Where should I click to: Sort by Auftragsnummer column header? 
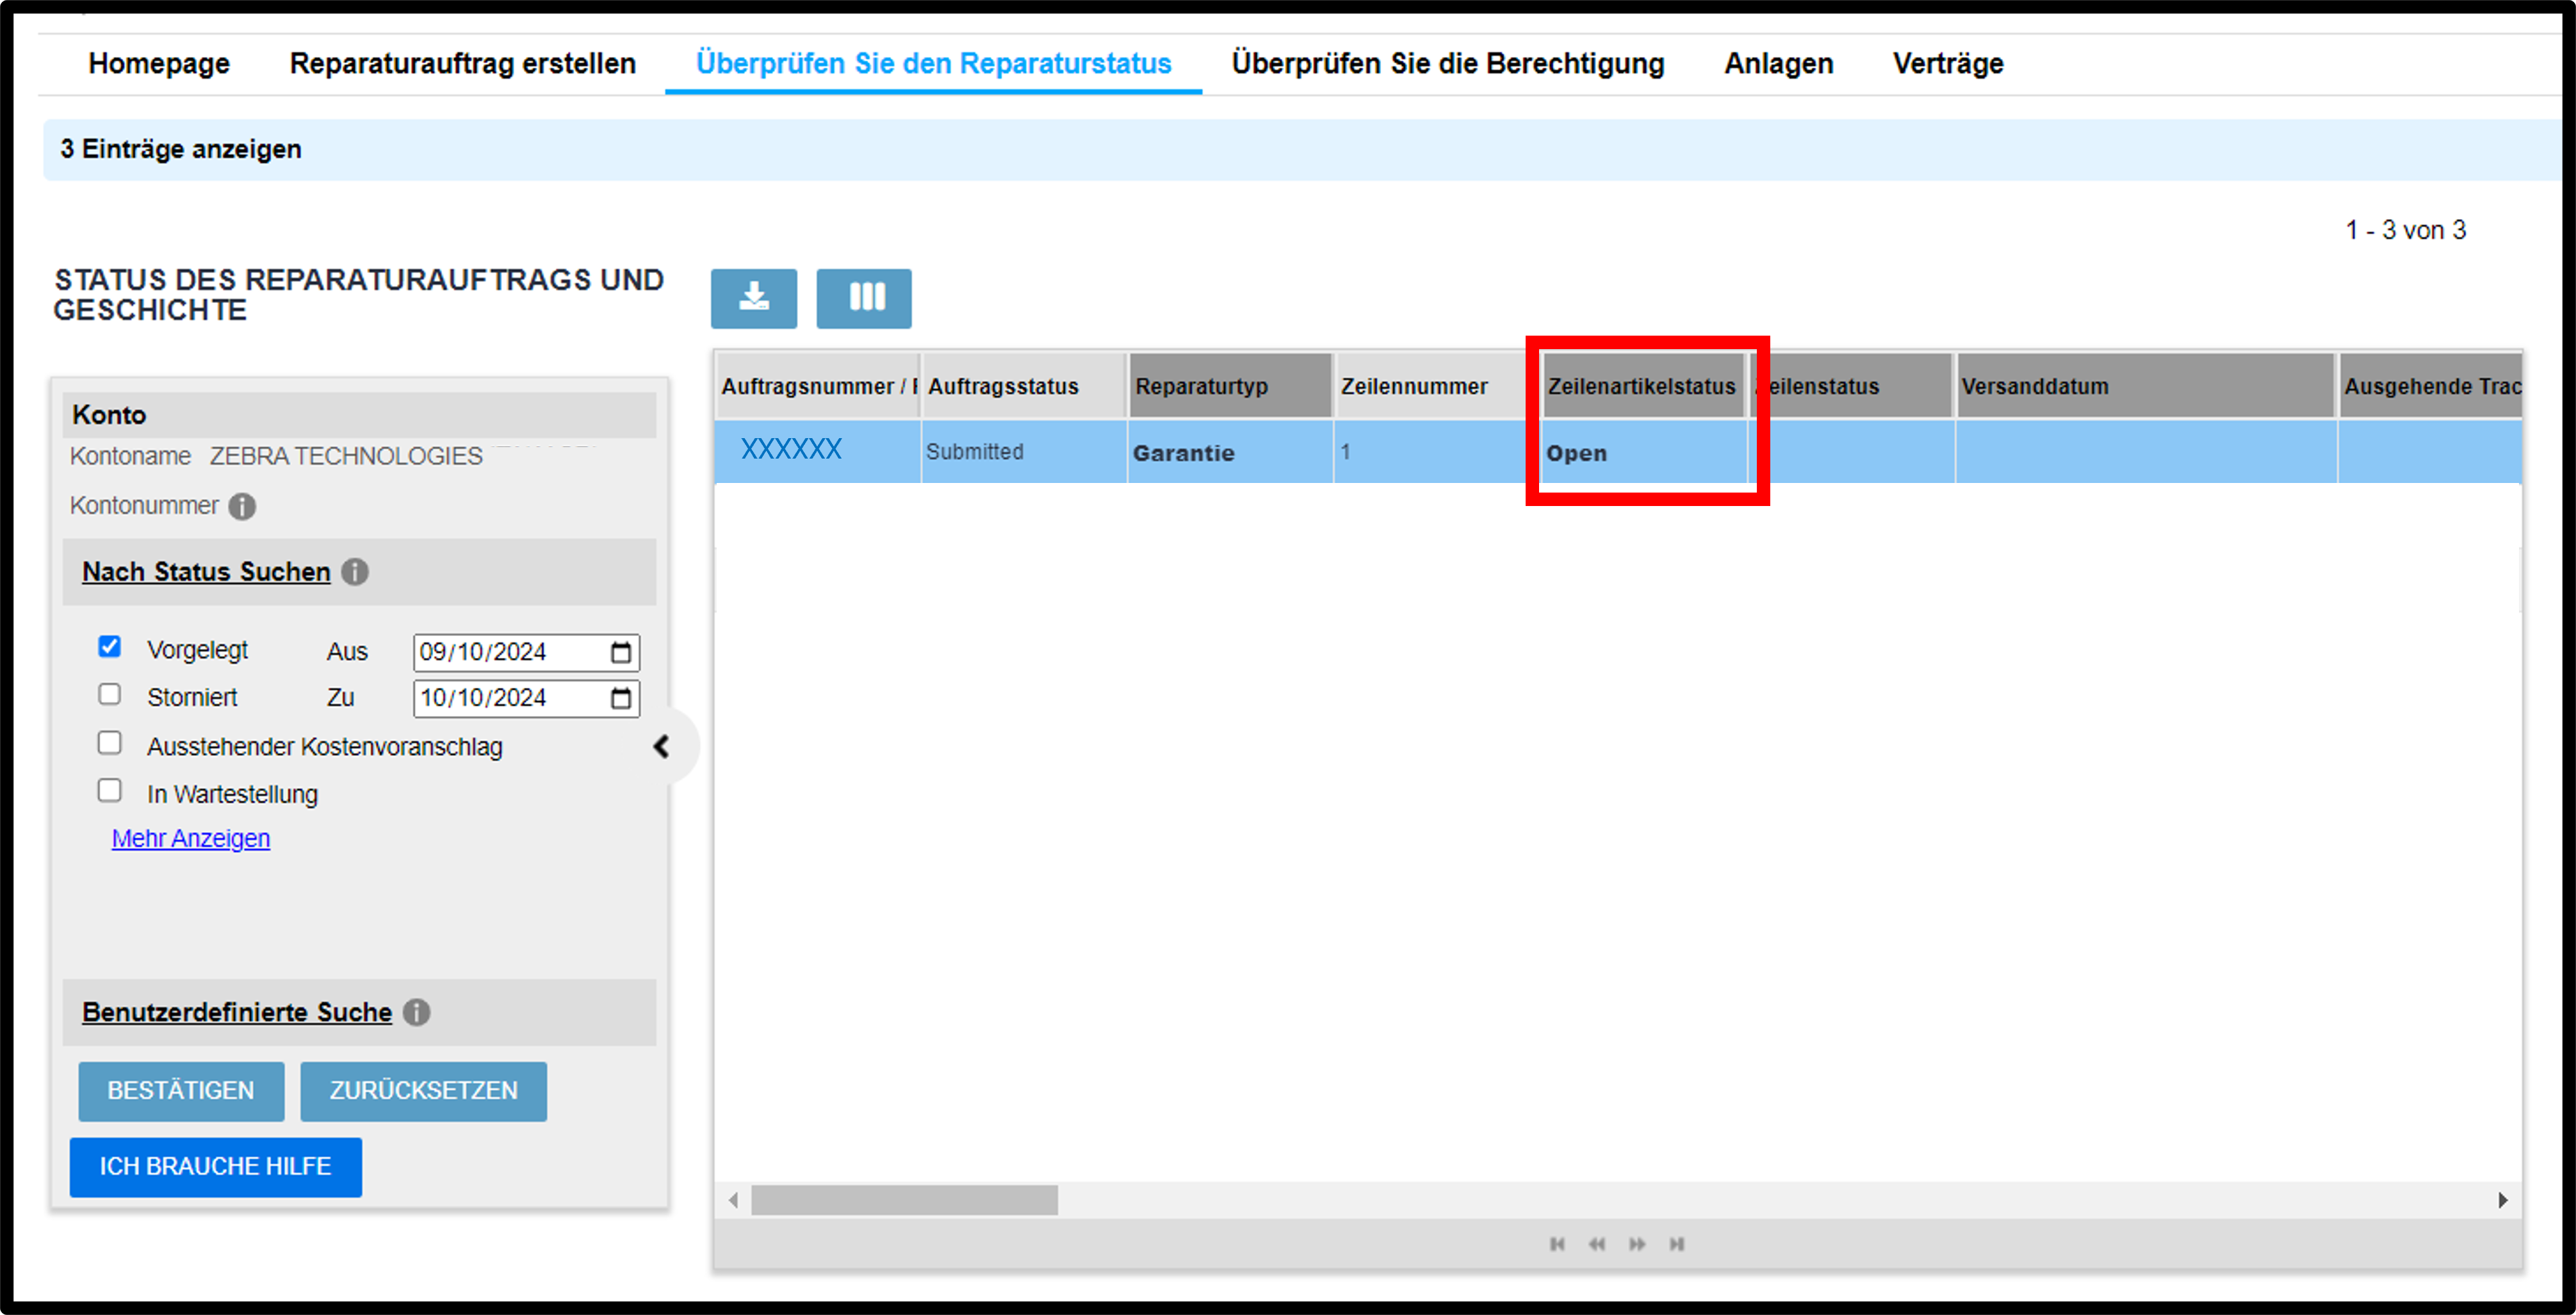pos(818,386)
